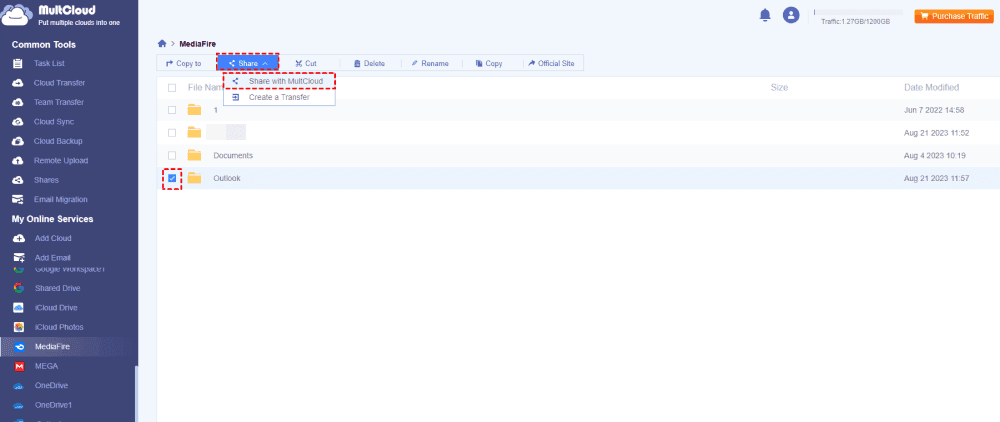Open Official Site link in toolbar
Screen dimensions: 1000x422
(552, 64)
